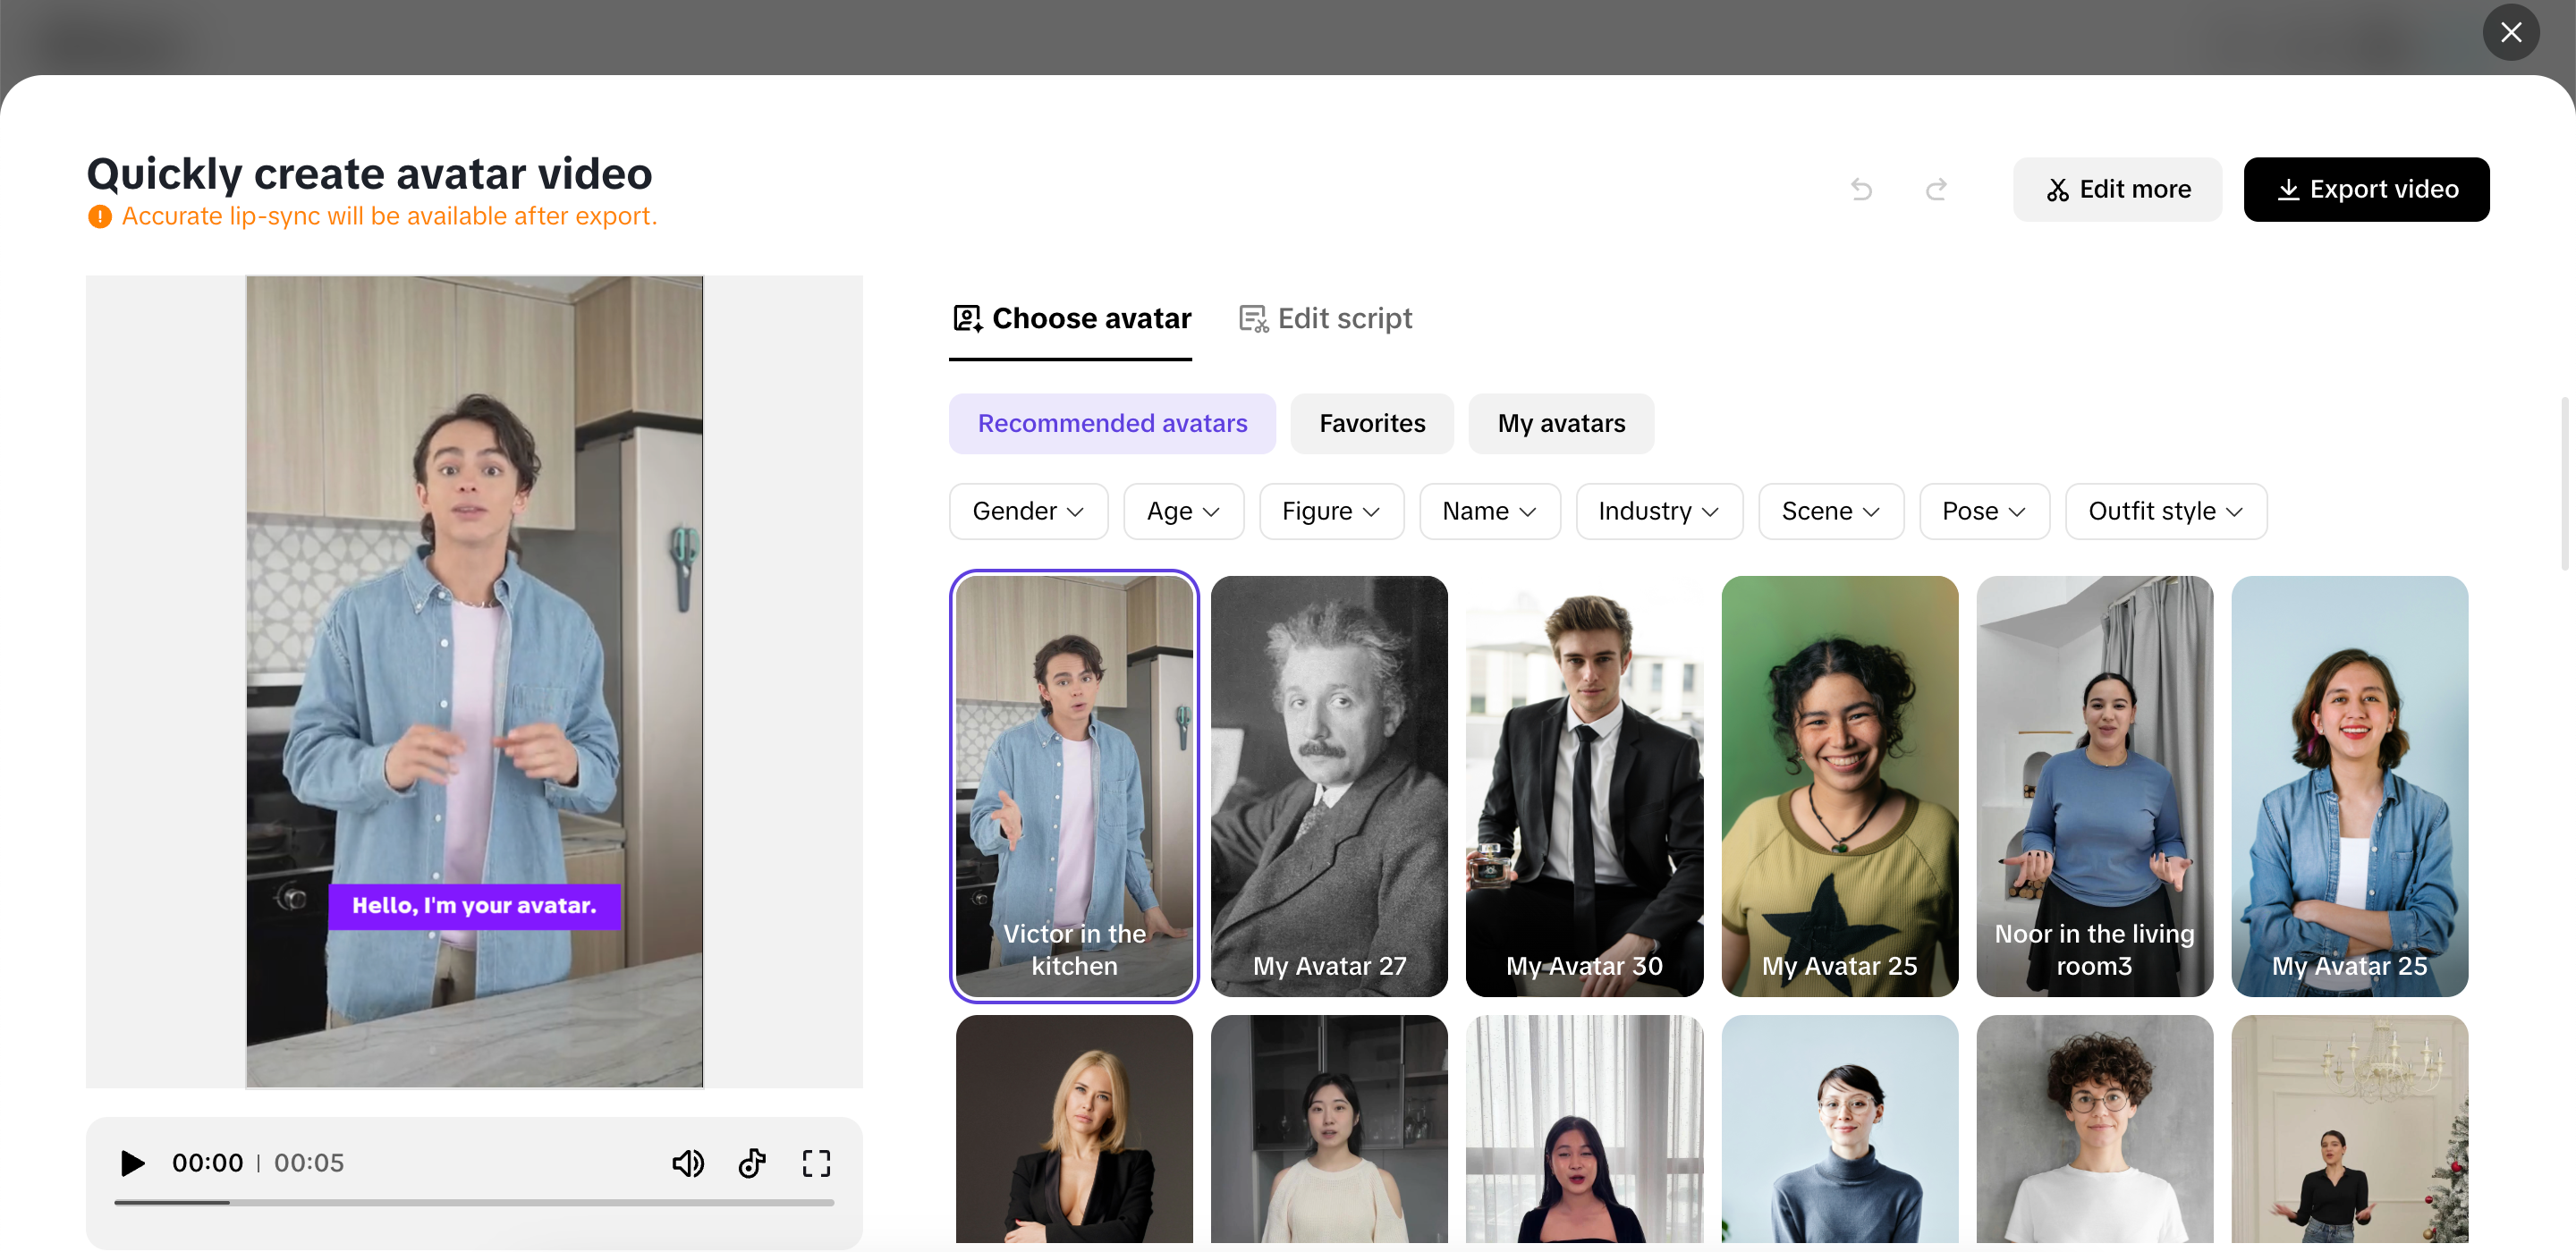Switch to Edit script tab
Image resolution: width=2576 pixels, height=1252 pixels.
[x=1325, y=319]
